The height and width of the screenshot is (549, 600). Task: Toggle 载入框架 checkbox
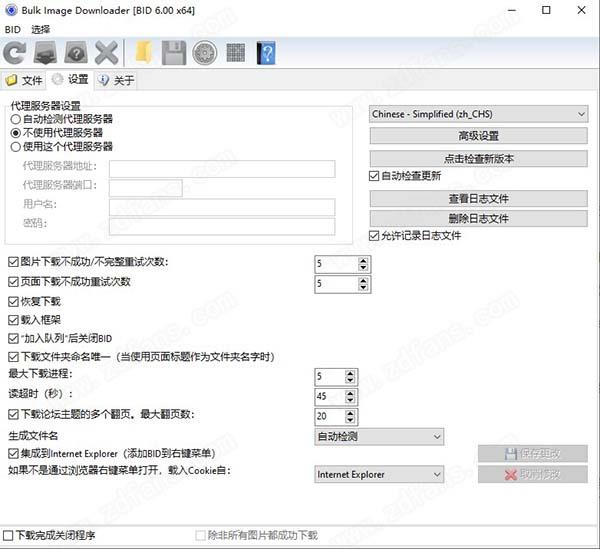[x=13, y=320]
